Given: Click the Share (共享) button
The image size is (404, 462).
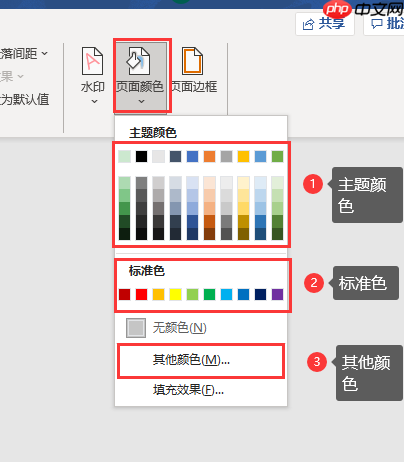Looking at the screenshot, I should click(325, 24).
